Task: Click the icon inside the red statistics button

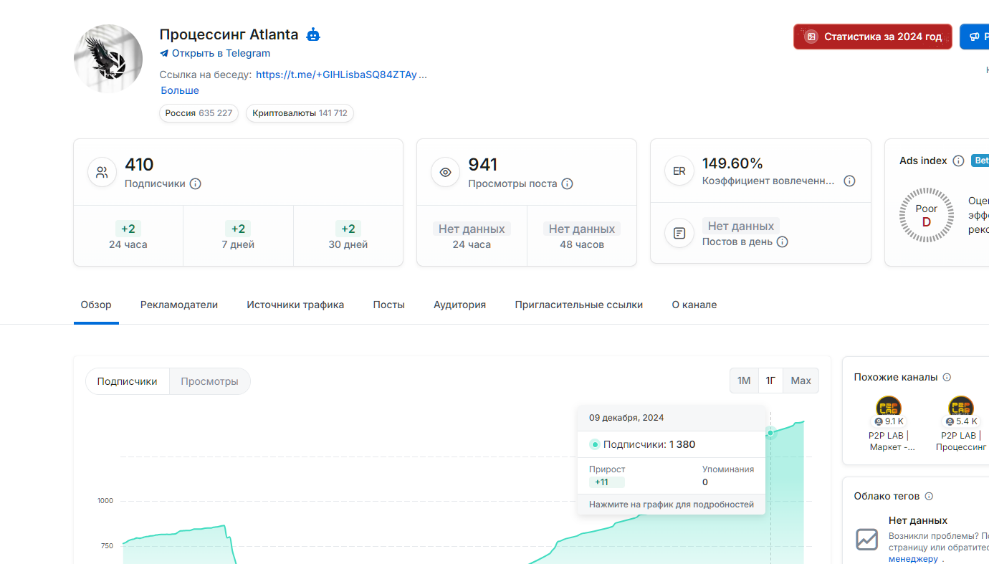Action: (811, 37)
